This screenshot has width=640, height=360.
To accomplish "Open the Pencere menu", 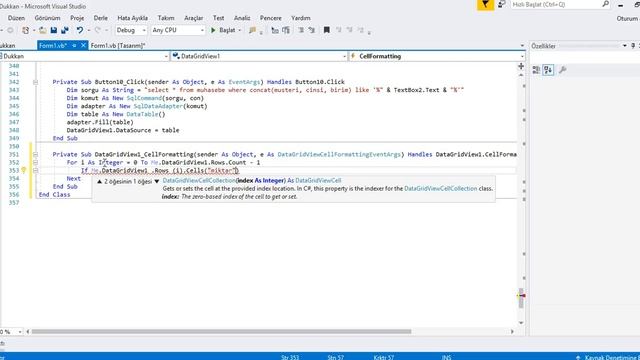I will click(x=271, y=18).
